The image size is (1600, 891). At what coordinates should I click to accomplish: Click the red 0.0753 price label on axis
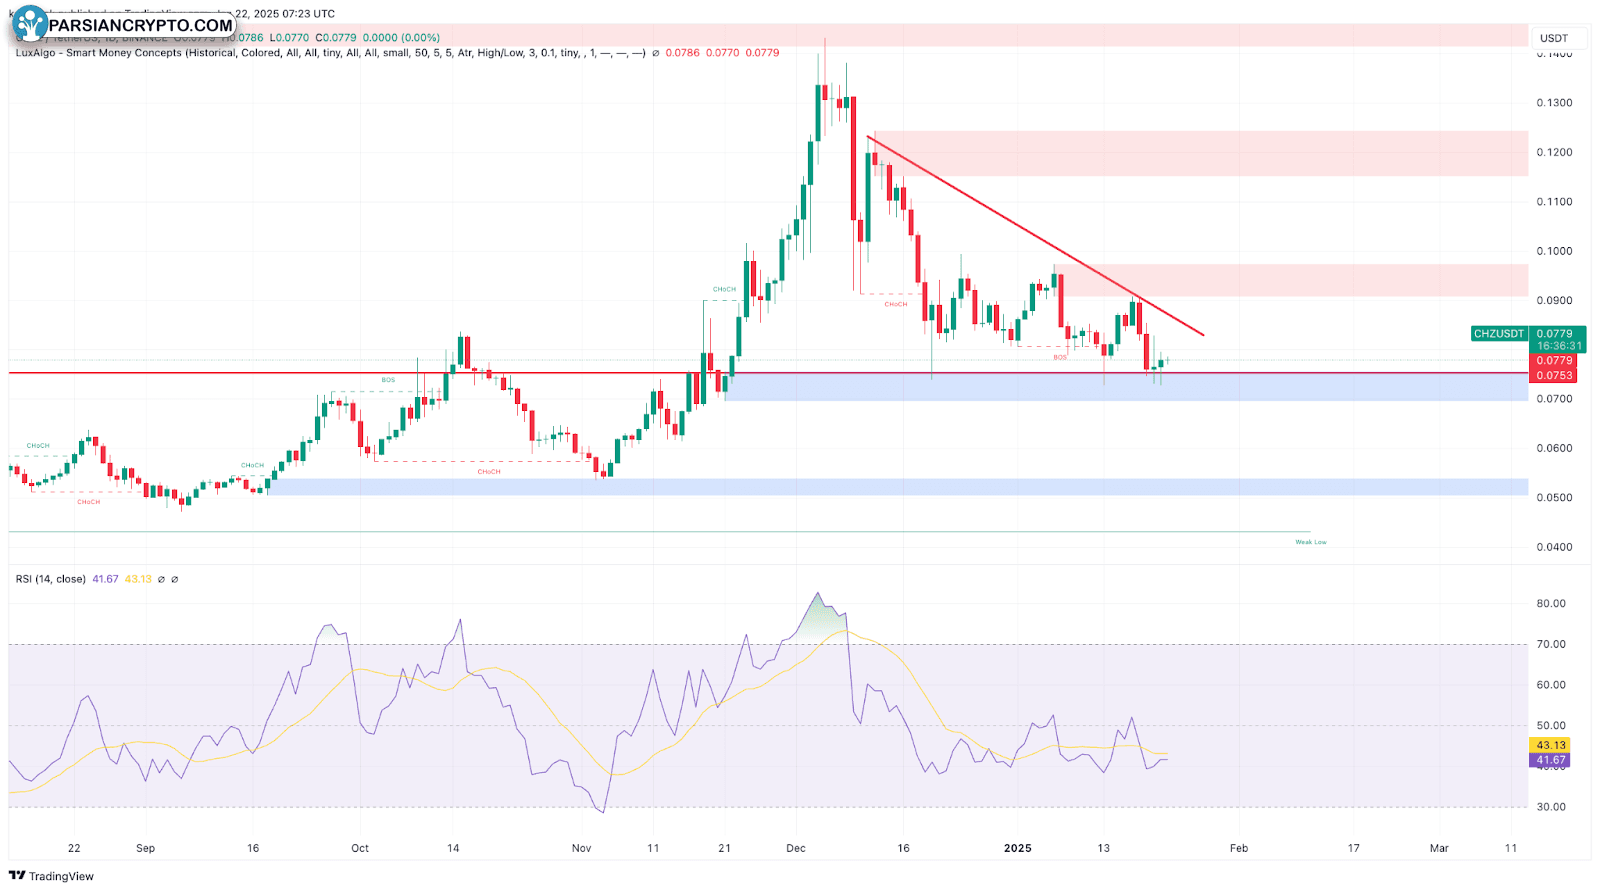coord(1554,376)
